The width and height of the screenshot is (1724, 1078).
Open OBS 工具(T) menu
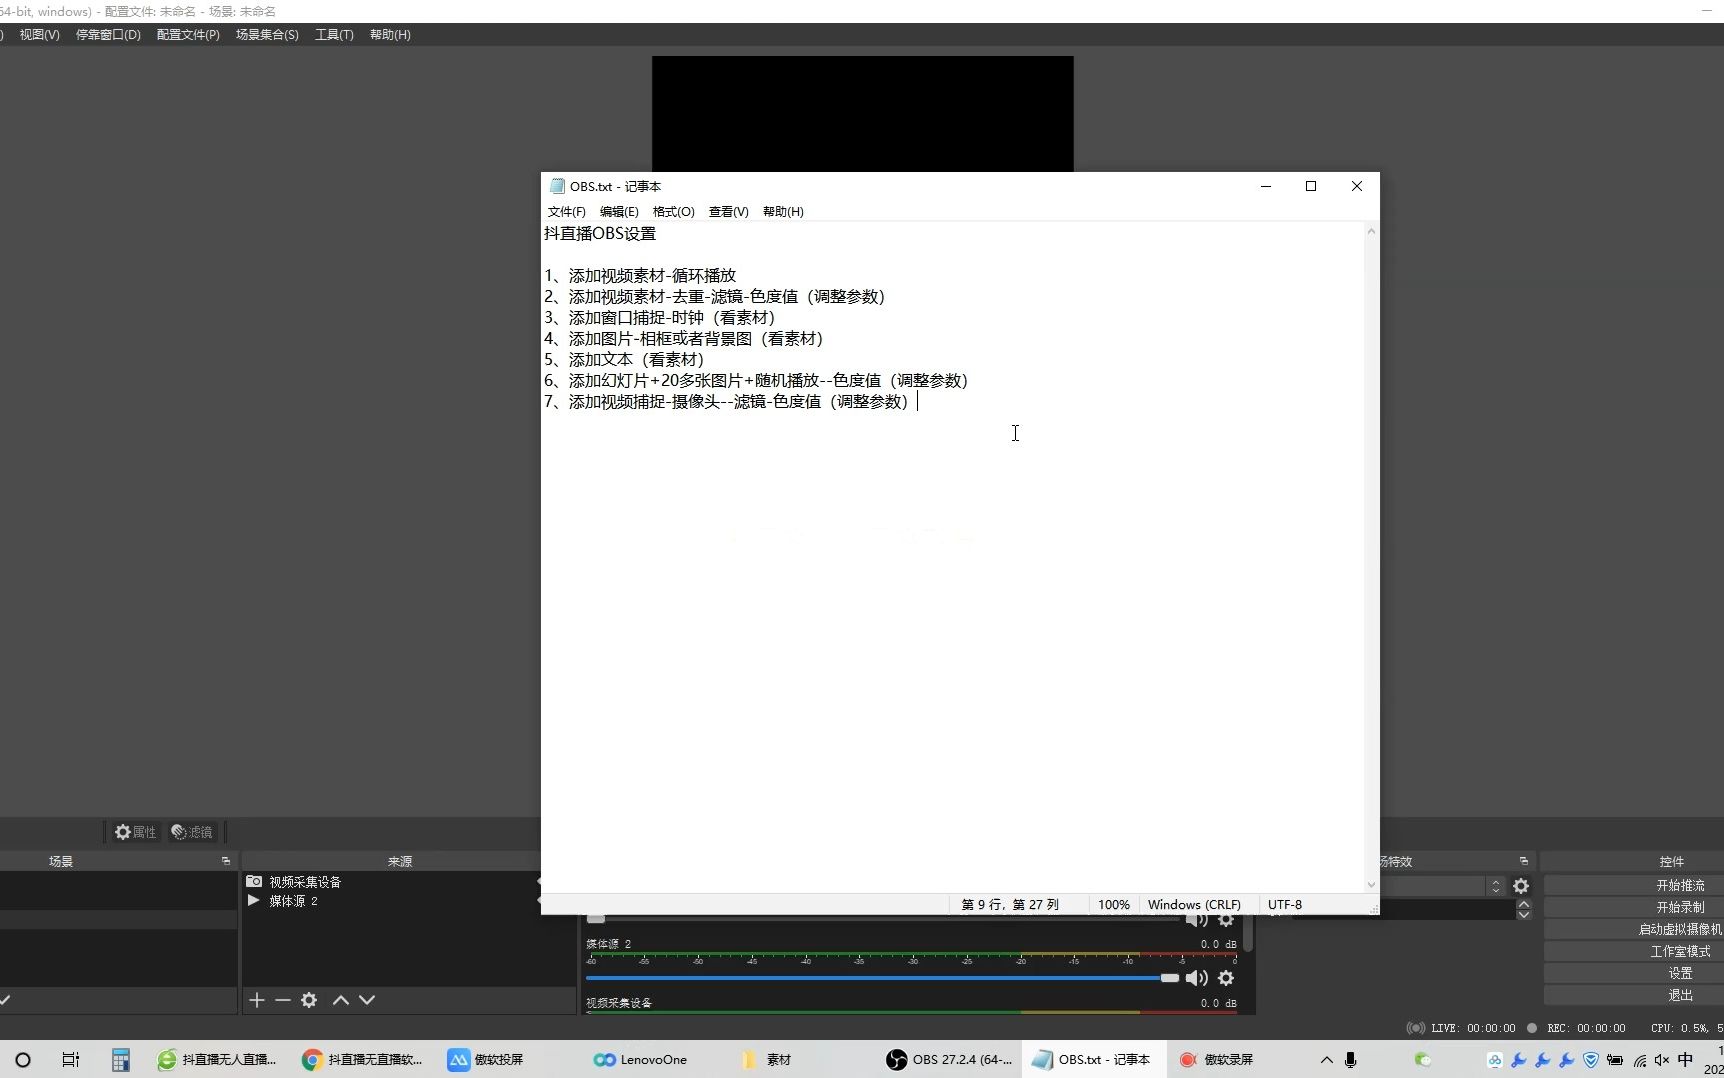coord(334,35)
